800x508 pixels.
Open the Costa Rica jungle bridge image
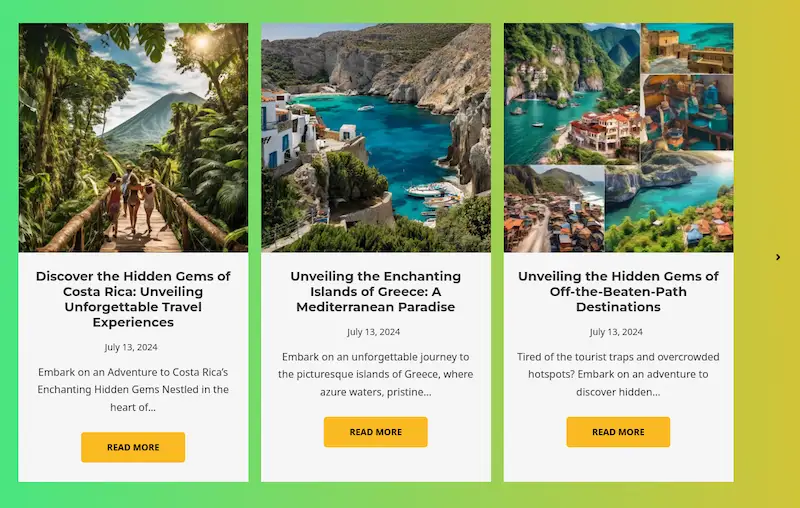[x=133, y=138]
